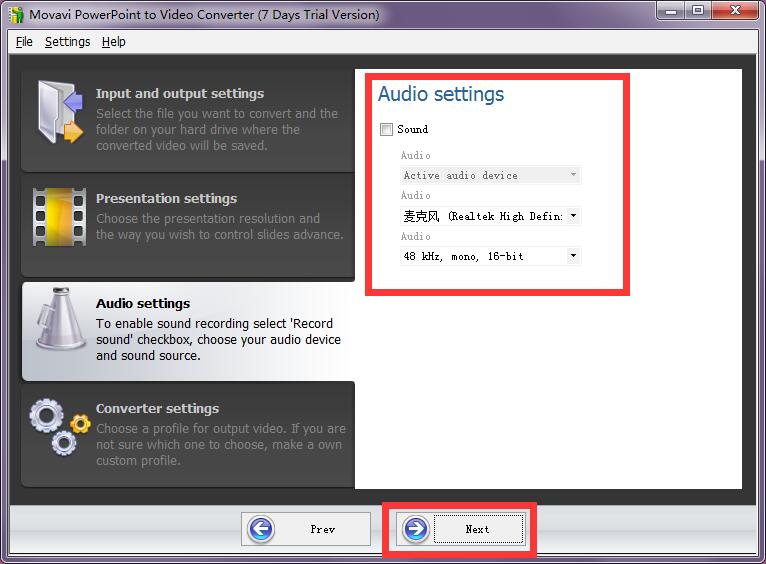
Task: Click the blue right arrow Next icon
Action: (416, 529)
